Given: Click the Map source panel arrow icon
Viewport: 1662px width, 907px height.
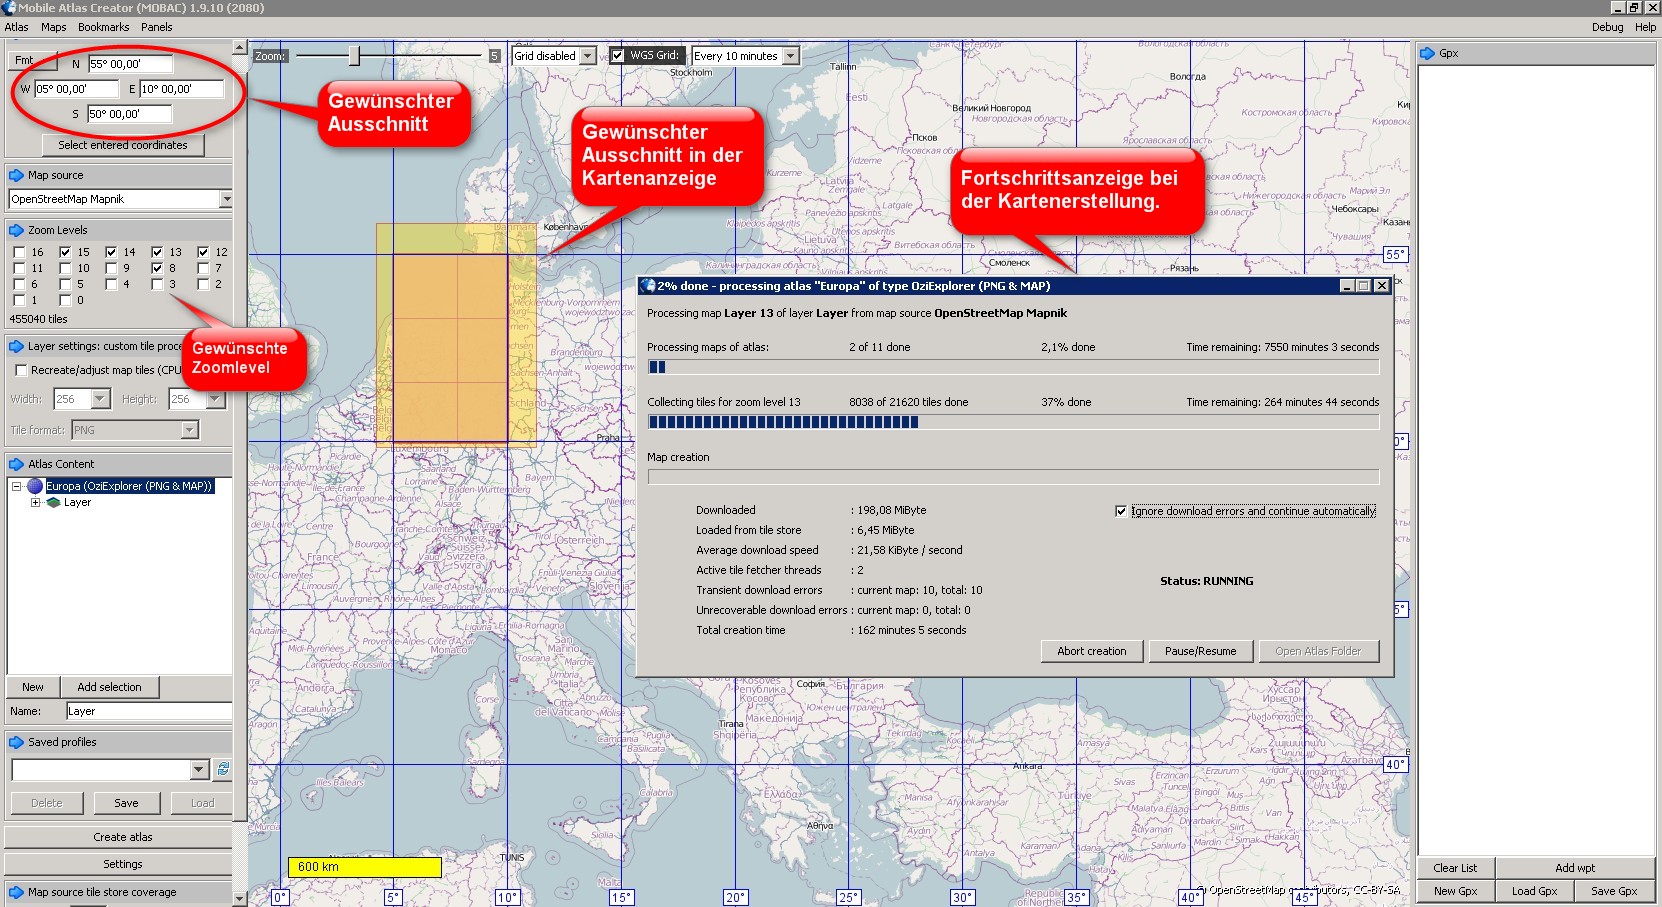Looking at the screenshot, I should 16,175.
